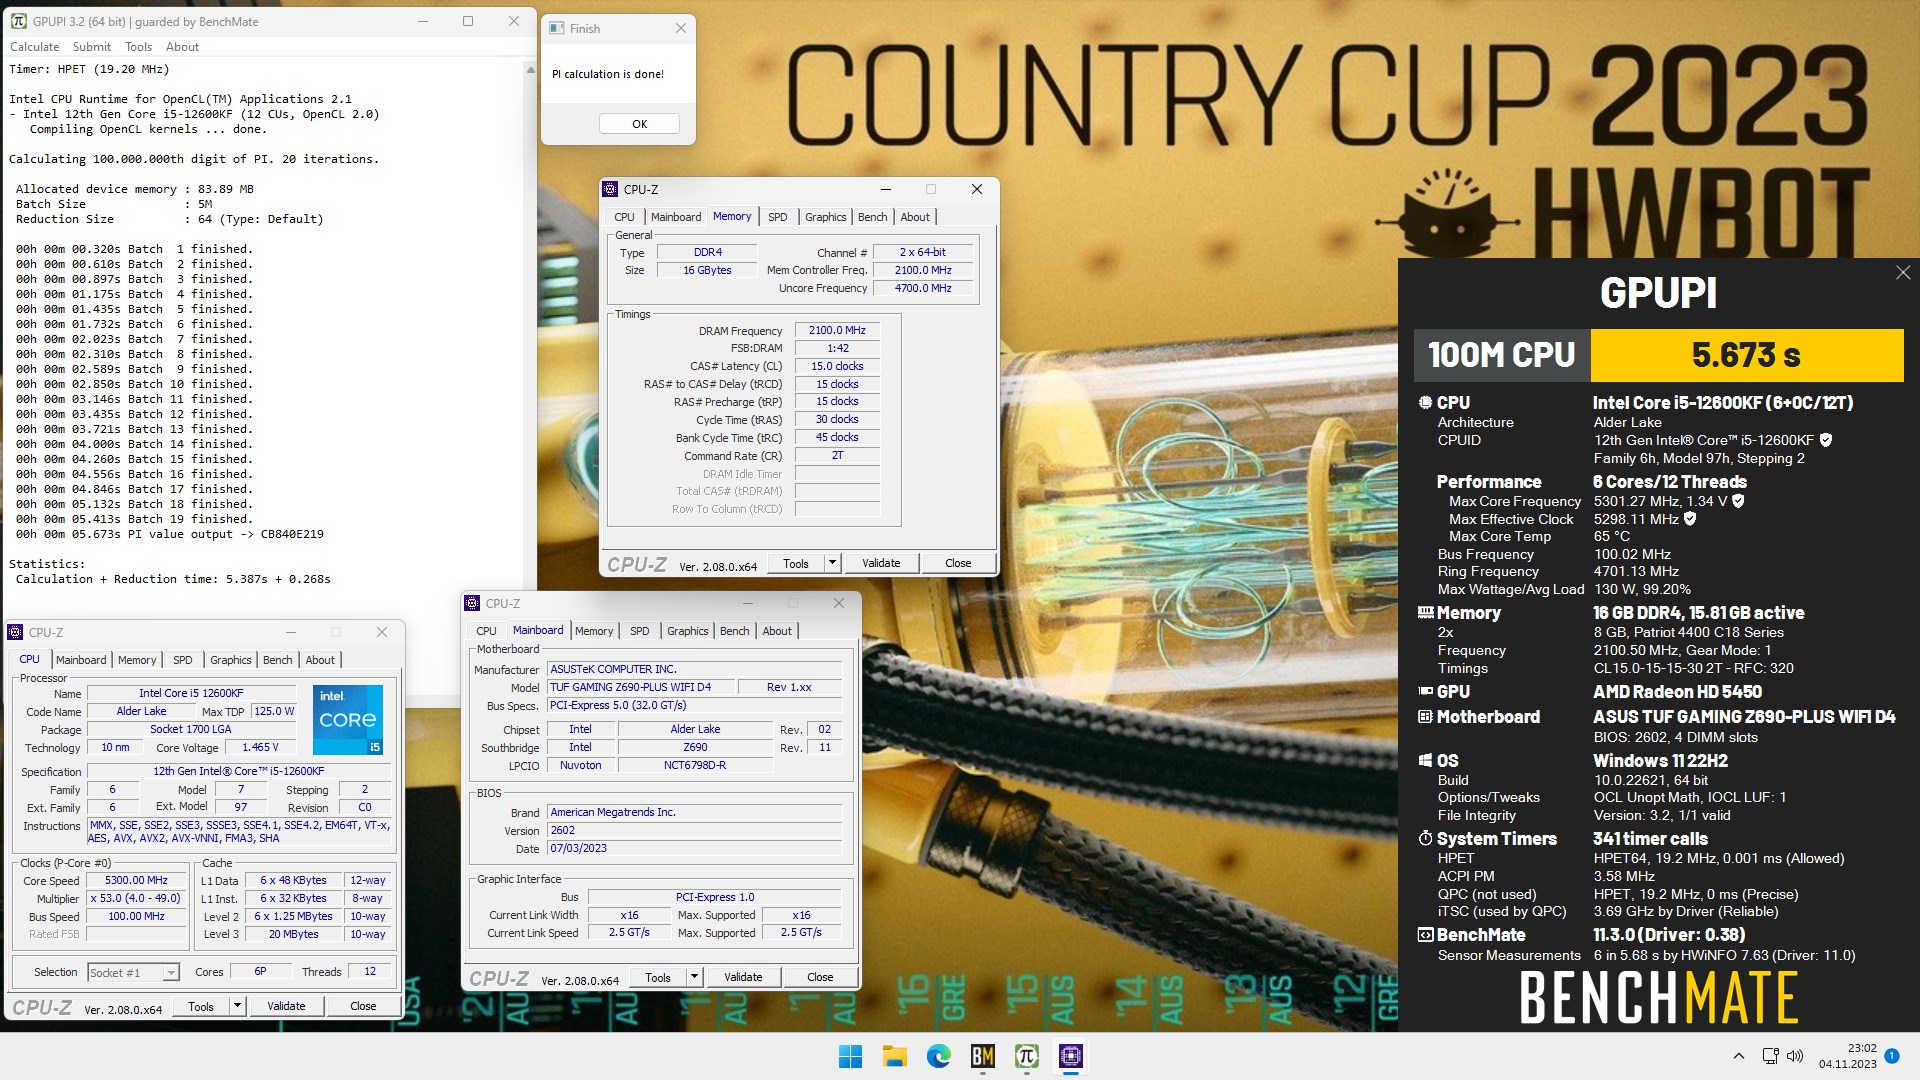The image size is (1920, 1080).
Task: Click verified shield next to Max Core Frequency
Action: pyautogui.click(x=1738, y=501)
